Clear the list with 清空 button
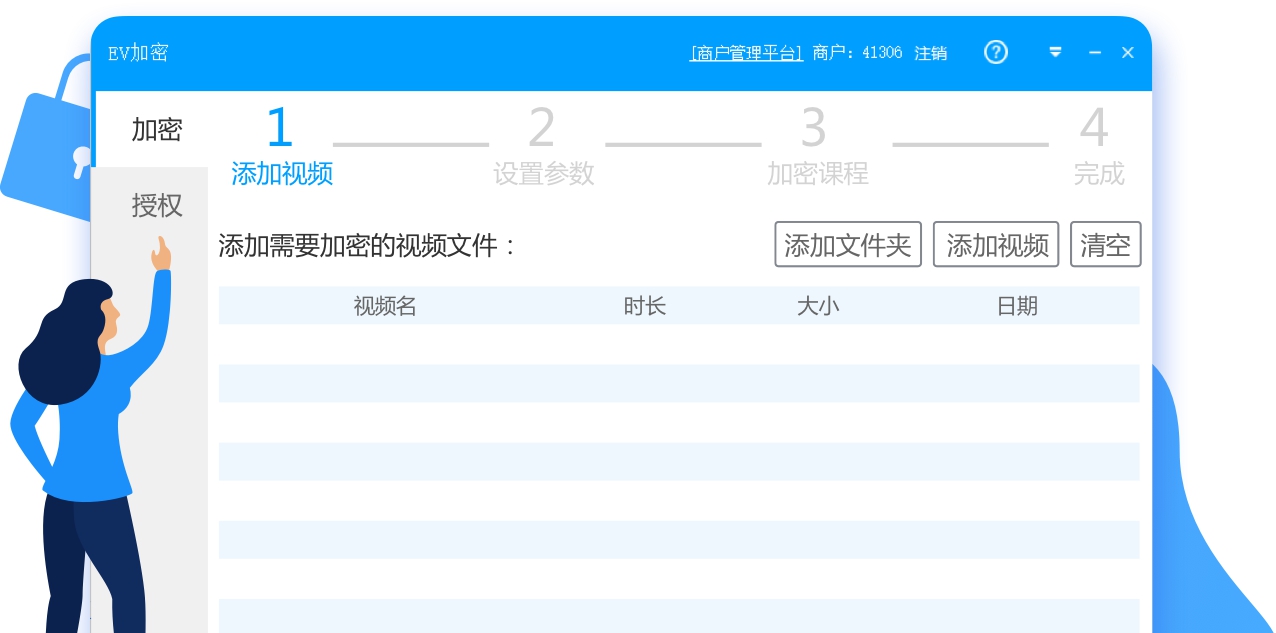Image resolution: width=1276 pixels, height=633 pixels. point(1106,244)
